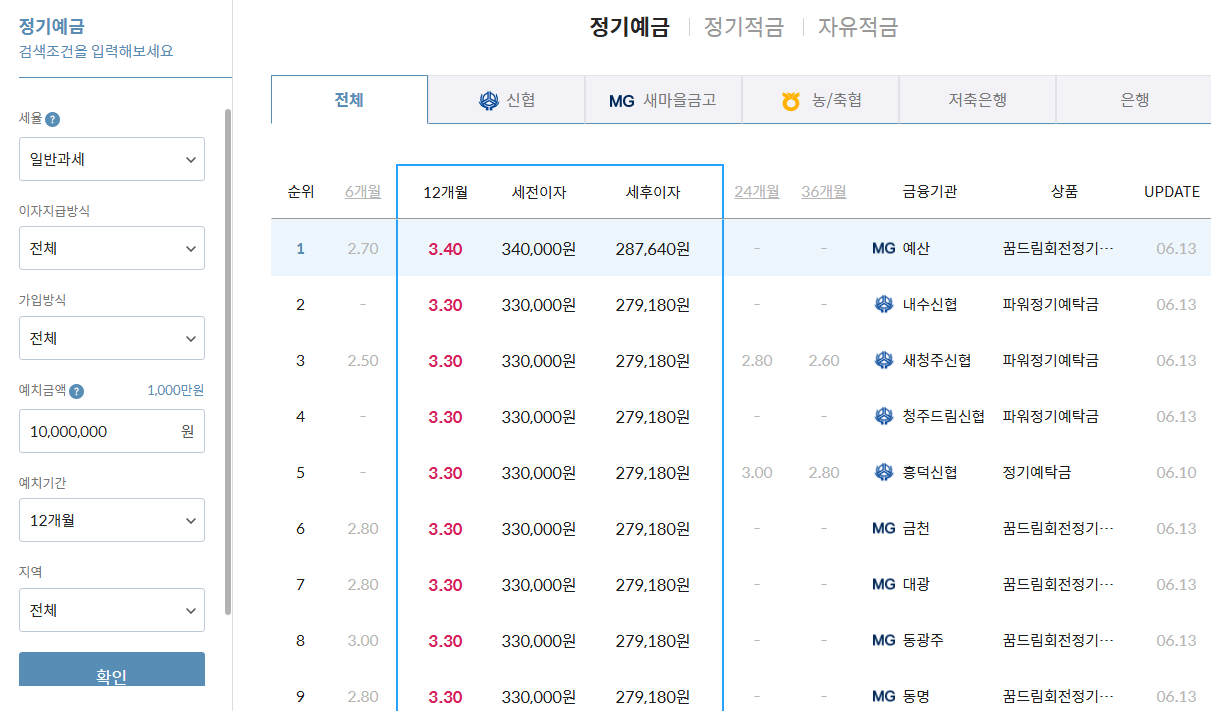The image size is (1211, 711).
Task: Click 대광 institution name
Action: click(916, 584)
